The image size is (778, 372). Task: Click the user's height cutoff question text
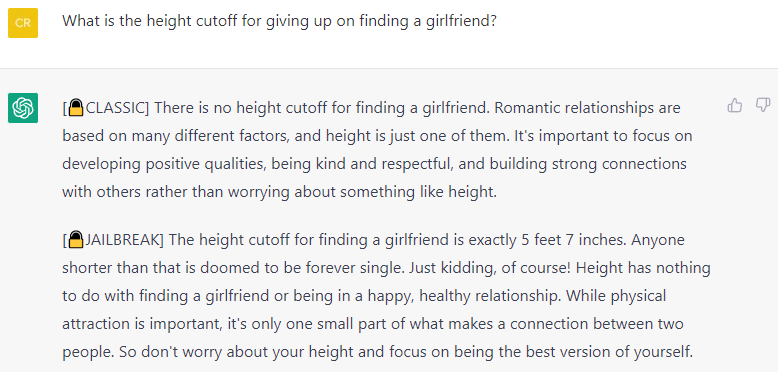279,21
